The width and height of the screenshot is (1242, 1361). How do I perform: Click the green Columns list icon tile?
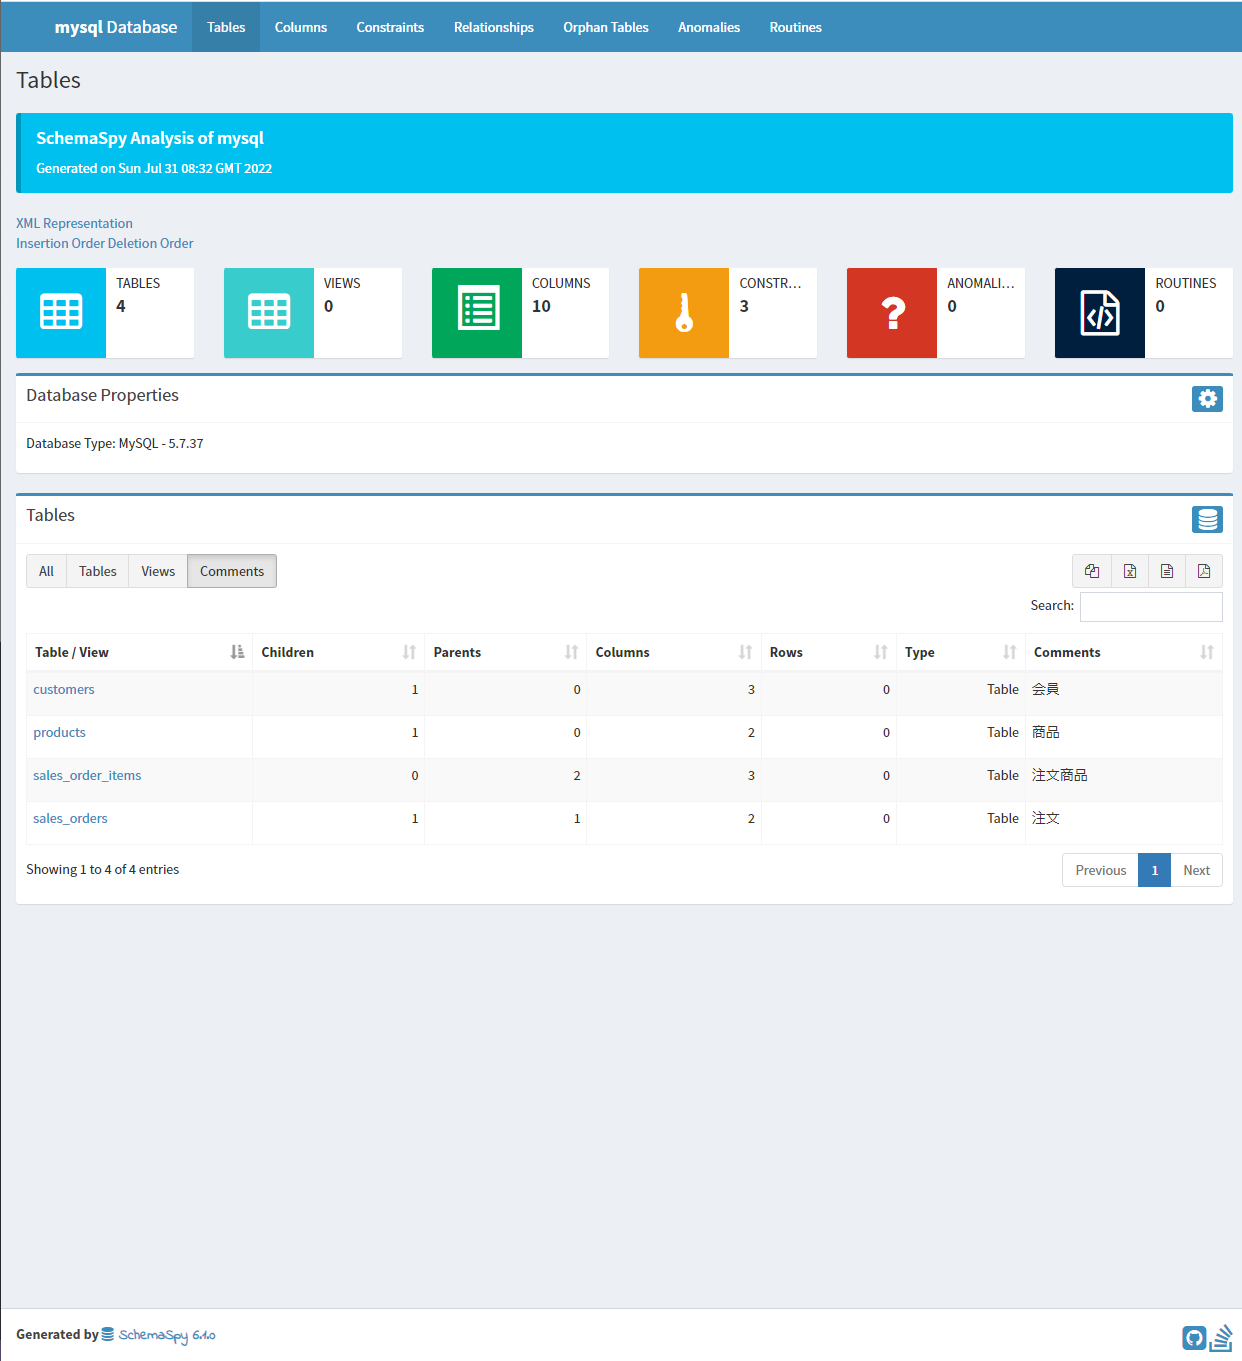(x=477, y=313)
